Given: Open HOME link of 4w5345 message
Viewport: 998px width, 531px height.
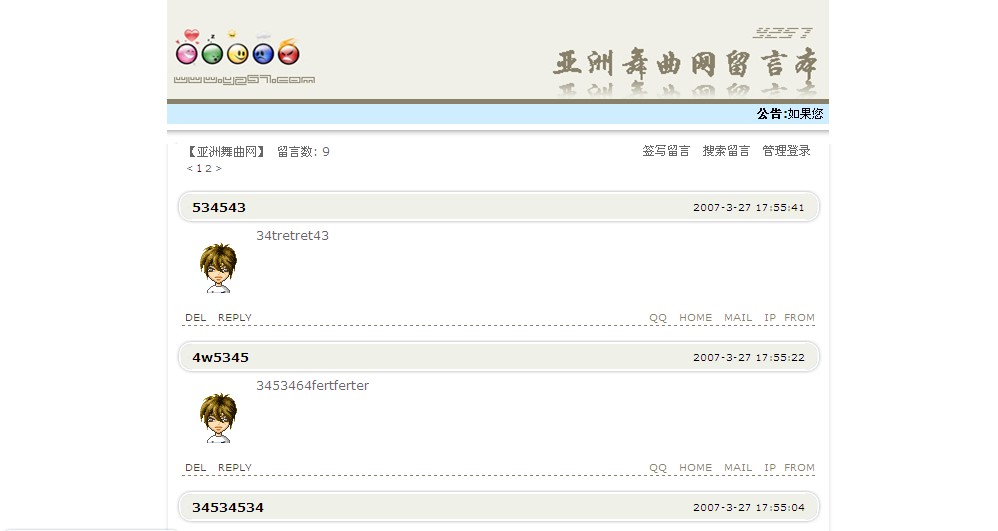Looking at the screenshot, I should (696, 467).
